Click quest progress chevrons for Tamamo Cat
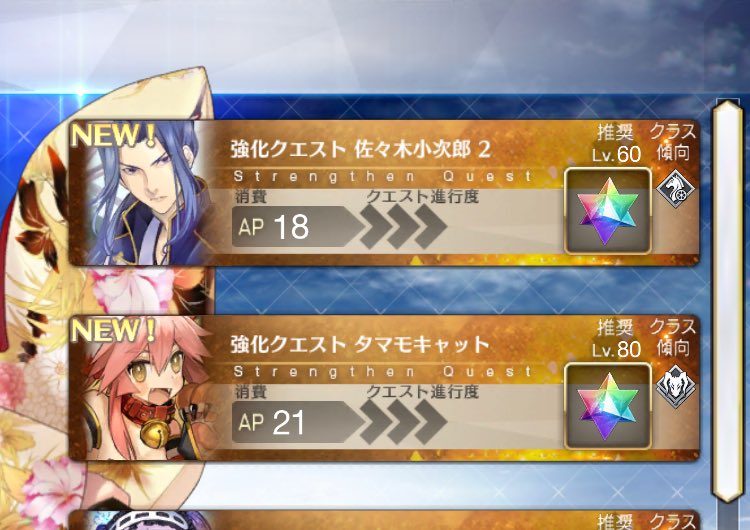 click(x=403, y=422)
